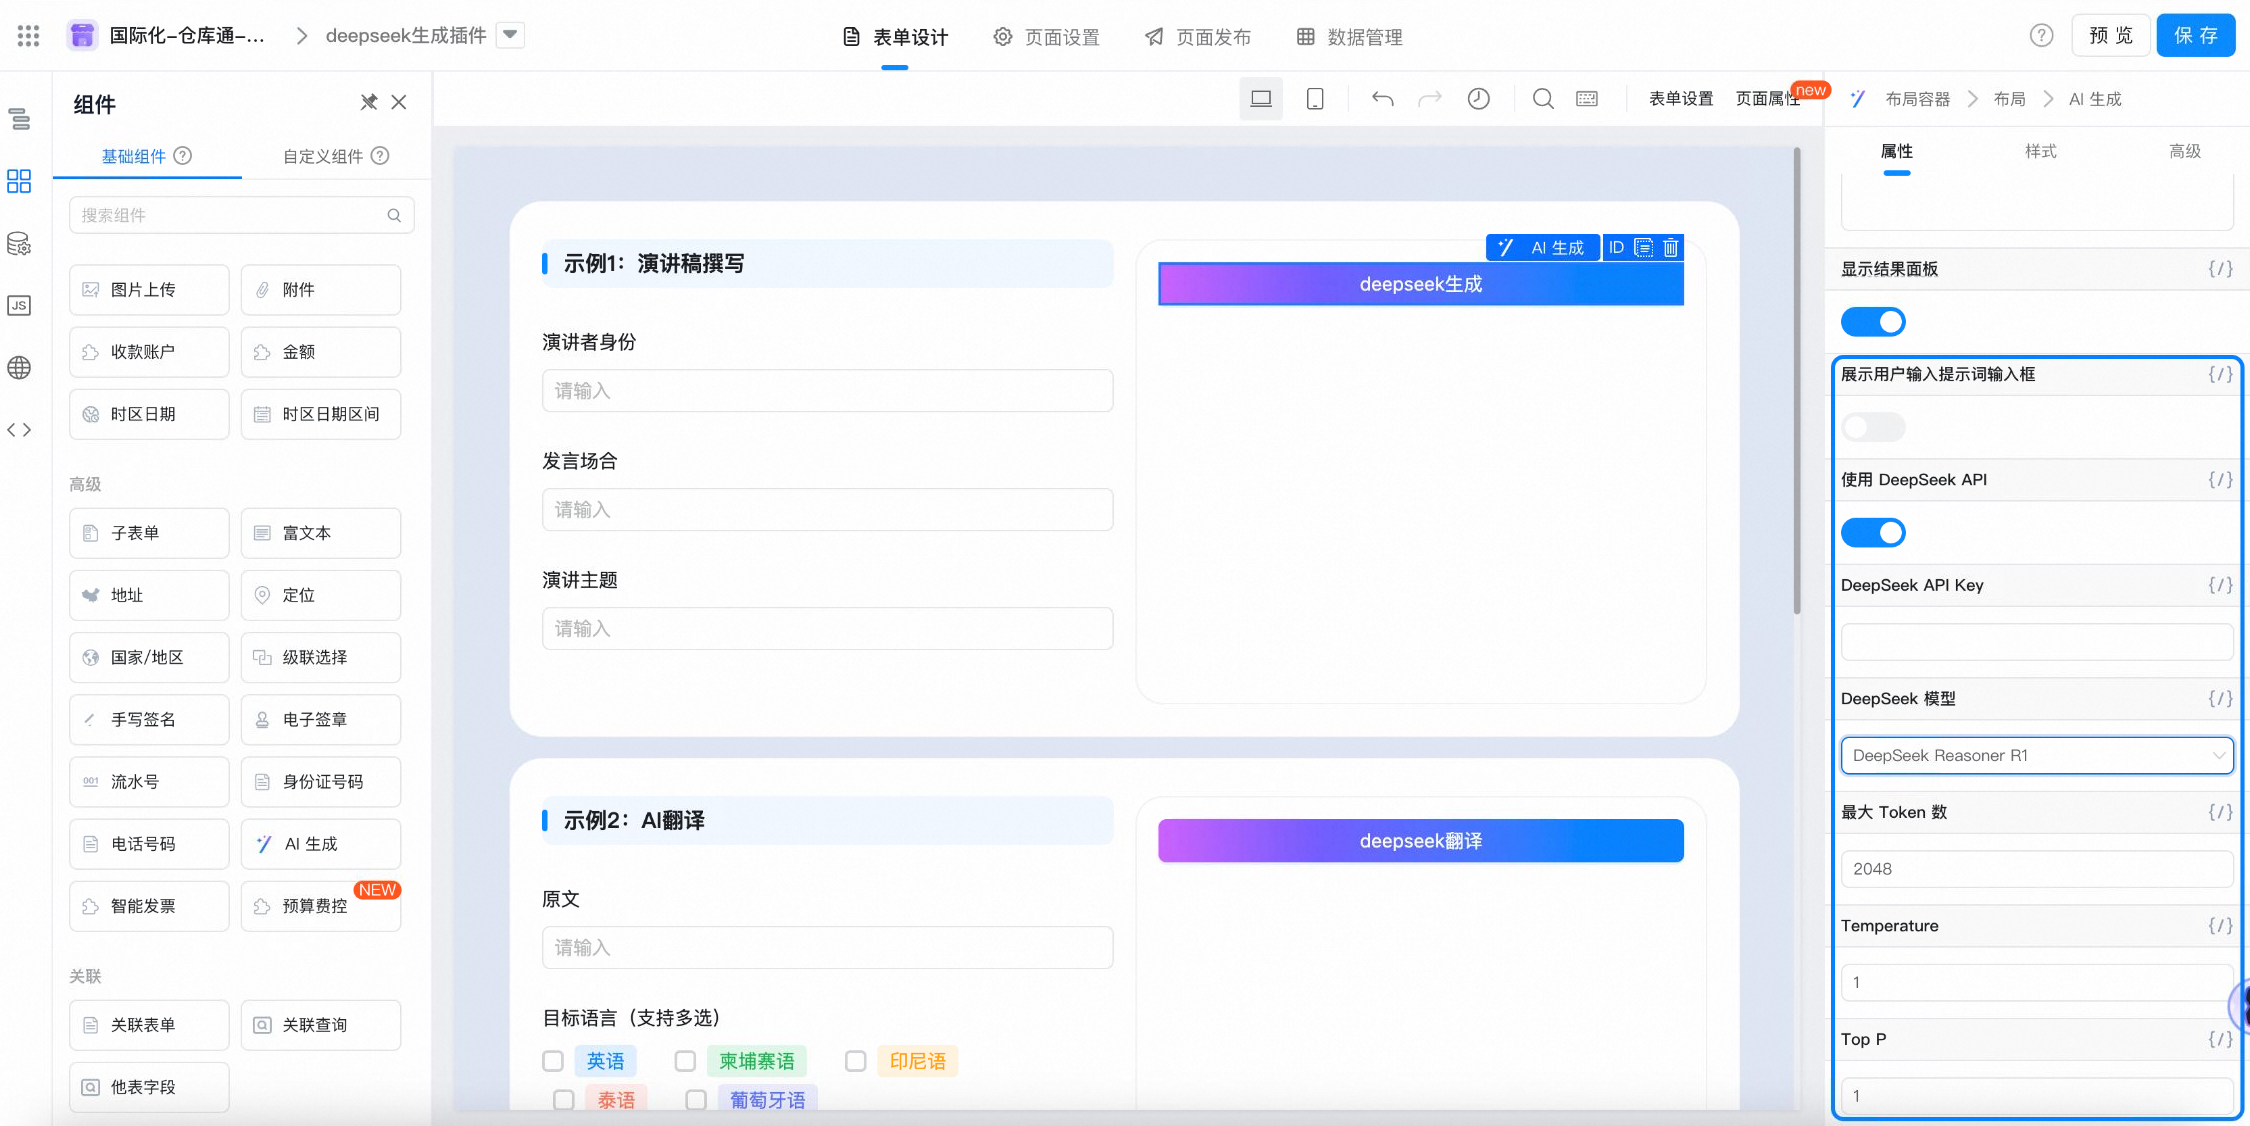
Task: Open the JS panel in left sidebar
Action: tap(19, 306)
